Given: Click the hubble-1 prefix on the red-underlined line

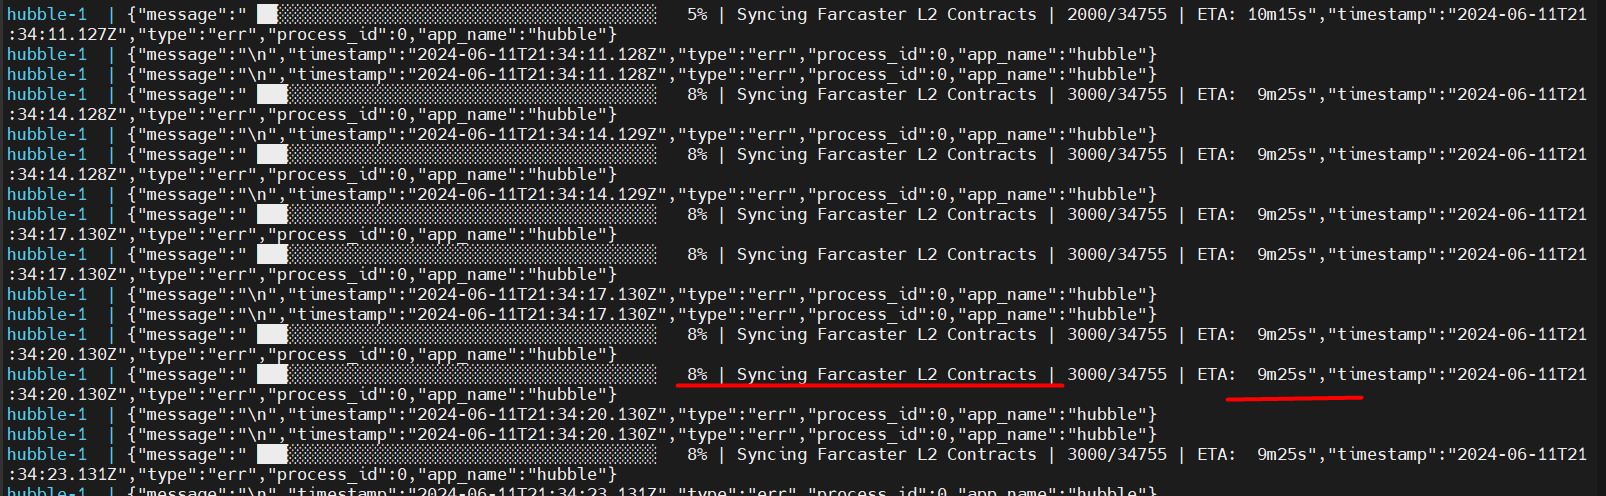Looking at the screenshot, I should point(47,375).
